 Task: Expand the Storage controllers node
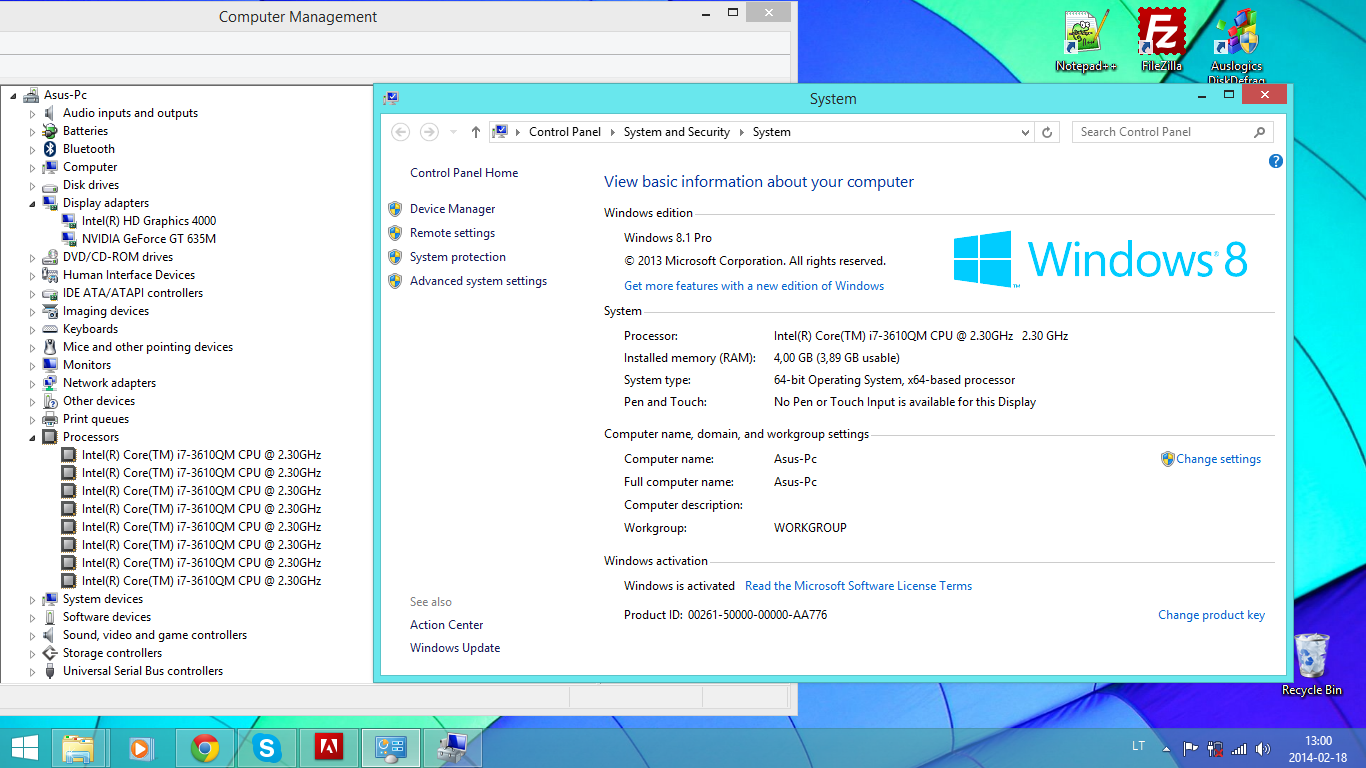[x=32, y=653]
